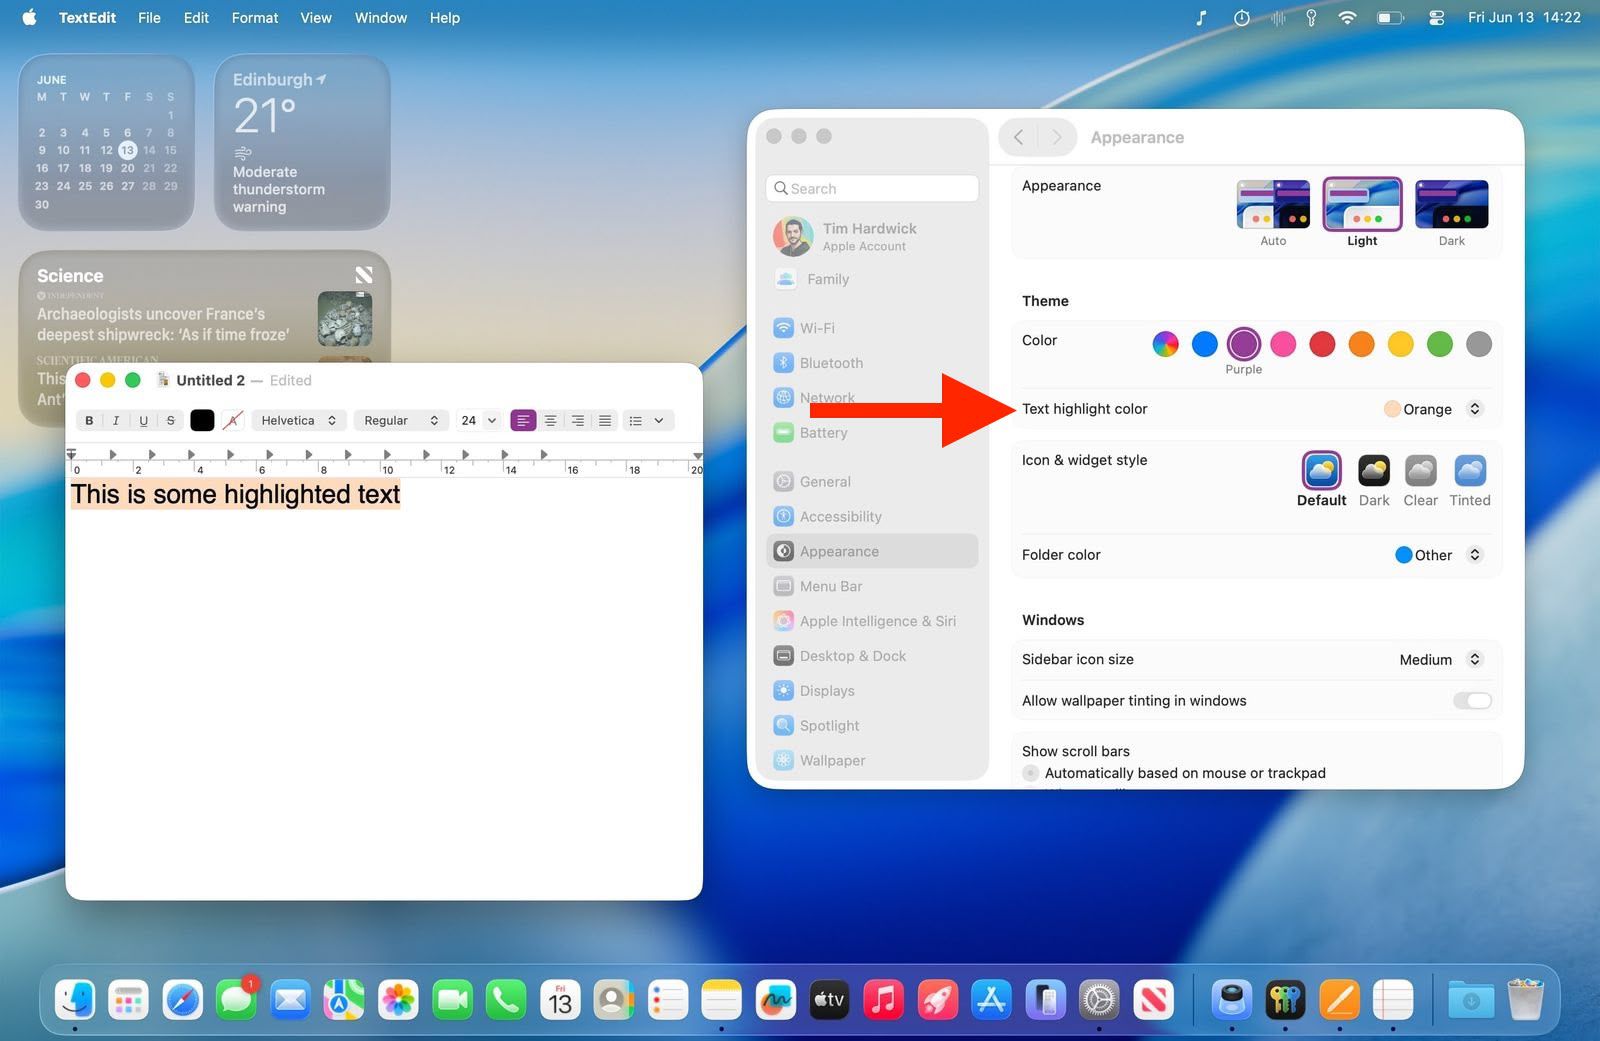Apply italic formatting in TextEdit toolbar

115,420
